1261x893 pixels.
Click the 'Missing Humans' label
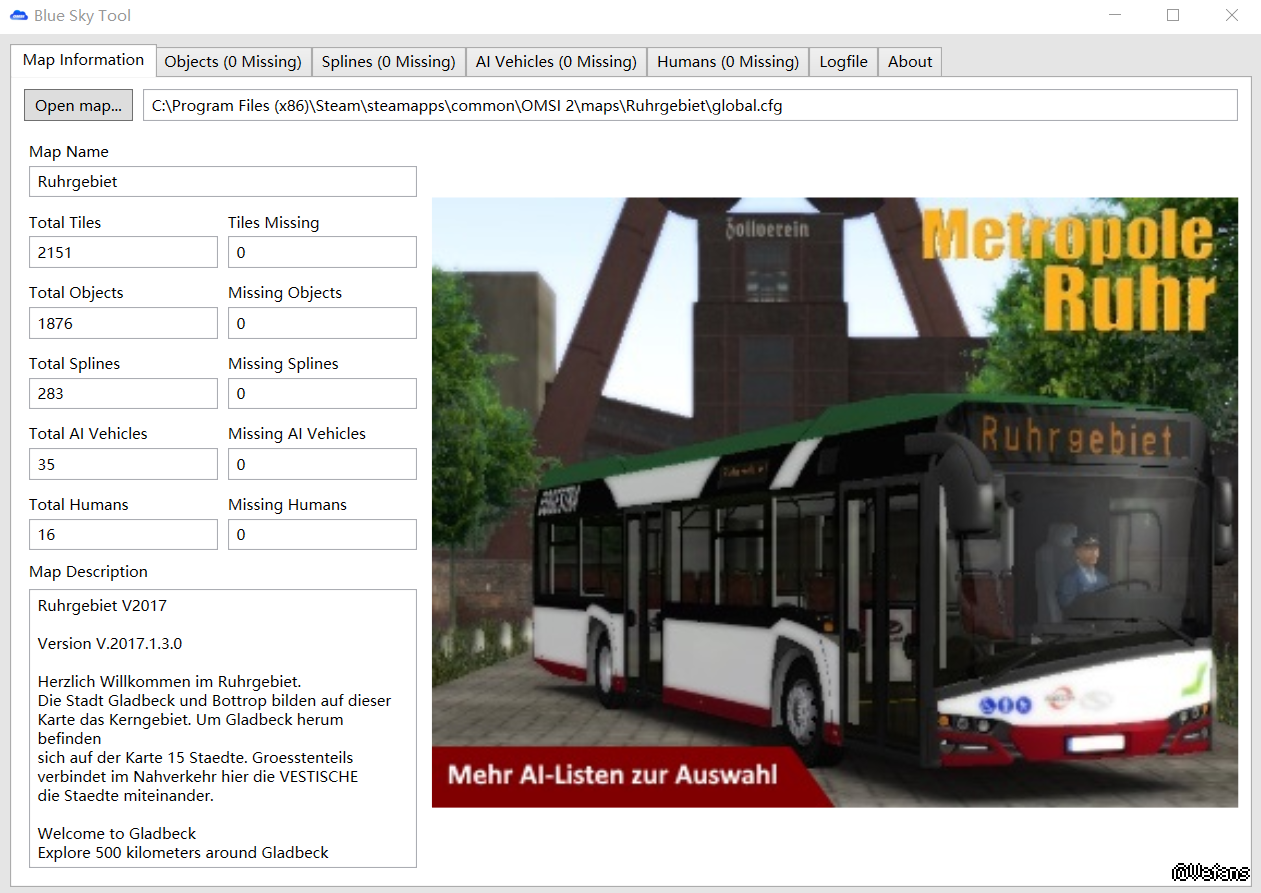pos(287,504)
